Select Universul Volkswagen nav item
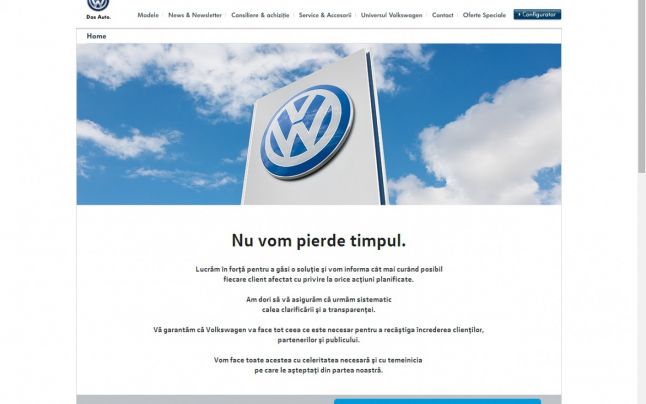Viewport: 646px width, 404px height. (391, 15)
